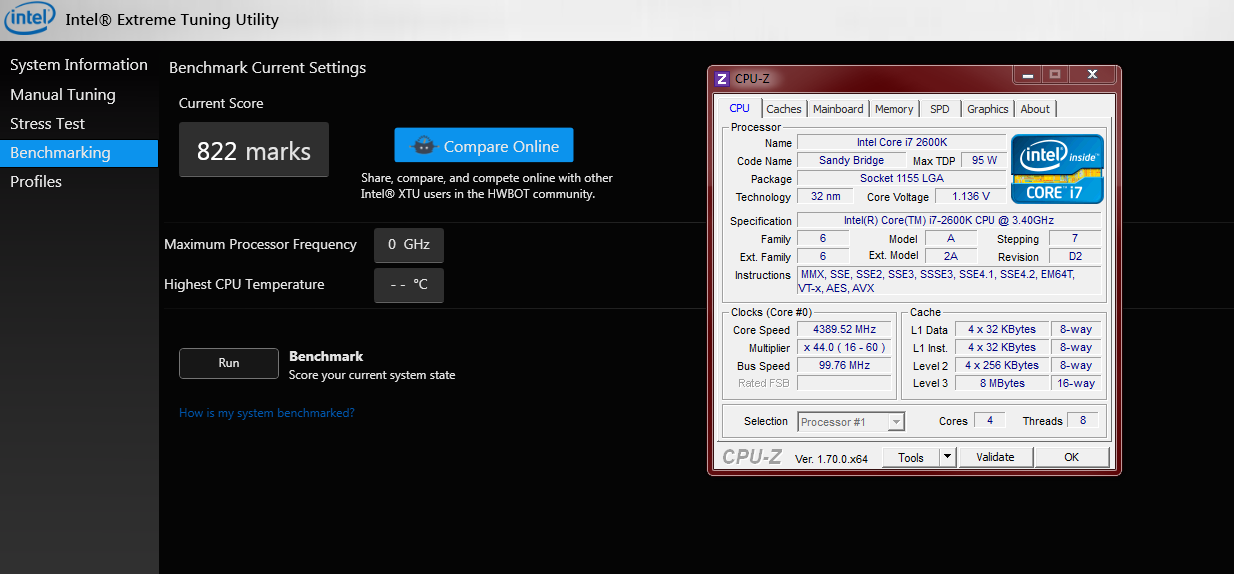Click the Validate button in CPU-Z

pyautogui.click(x=996, y=457)
